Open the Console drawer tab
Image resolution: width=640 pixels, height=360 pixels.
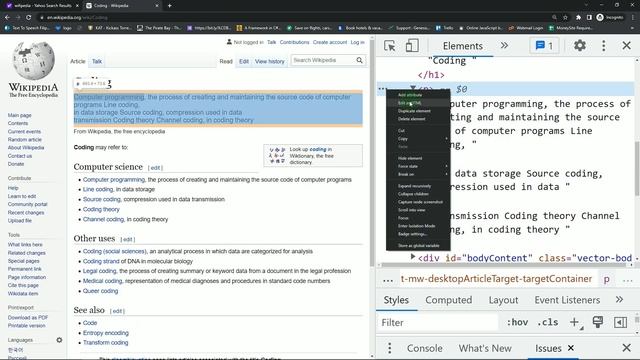coord(424,348)
